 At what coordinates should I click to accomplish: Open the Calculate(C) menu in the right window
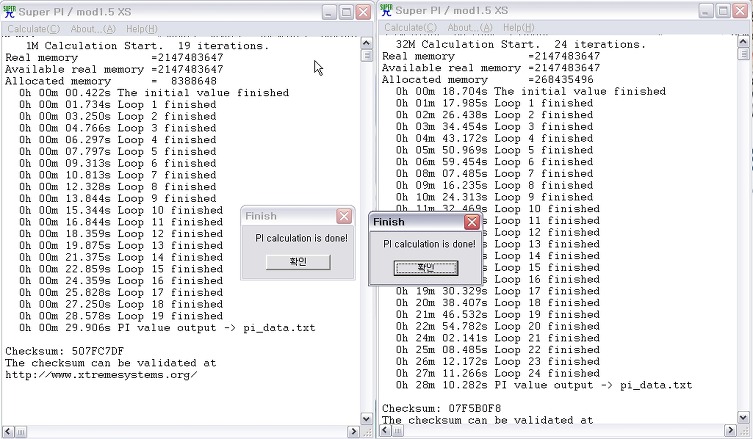(411, 27)
